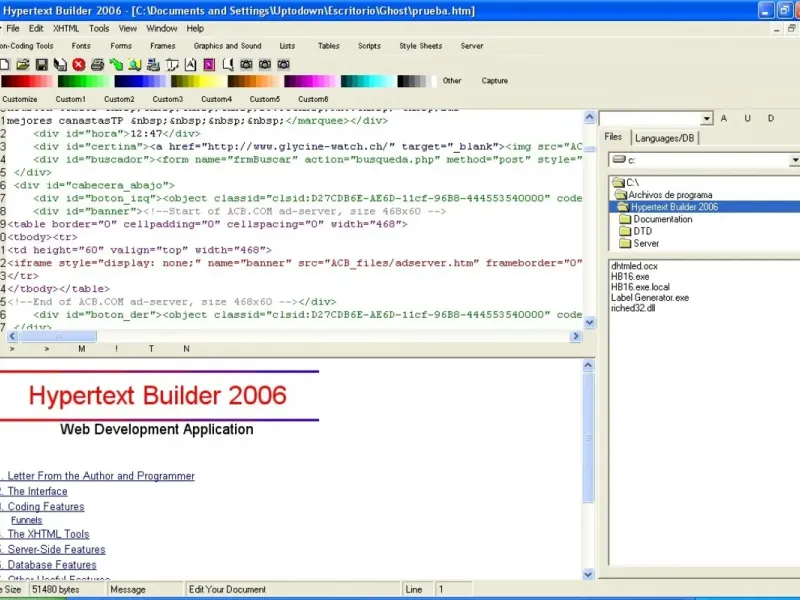Save the document with the floppy disk icon
The height and width of the screenshot is (600, 800).
click(x=41, y=65)
